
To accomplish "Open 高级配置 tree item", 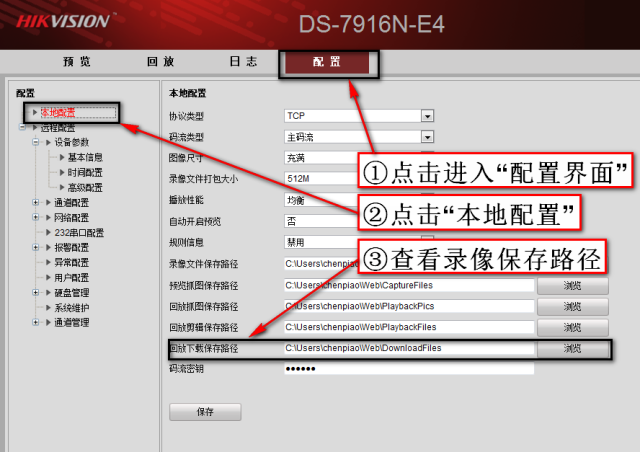I will [x=85, y=187].
